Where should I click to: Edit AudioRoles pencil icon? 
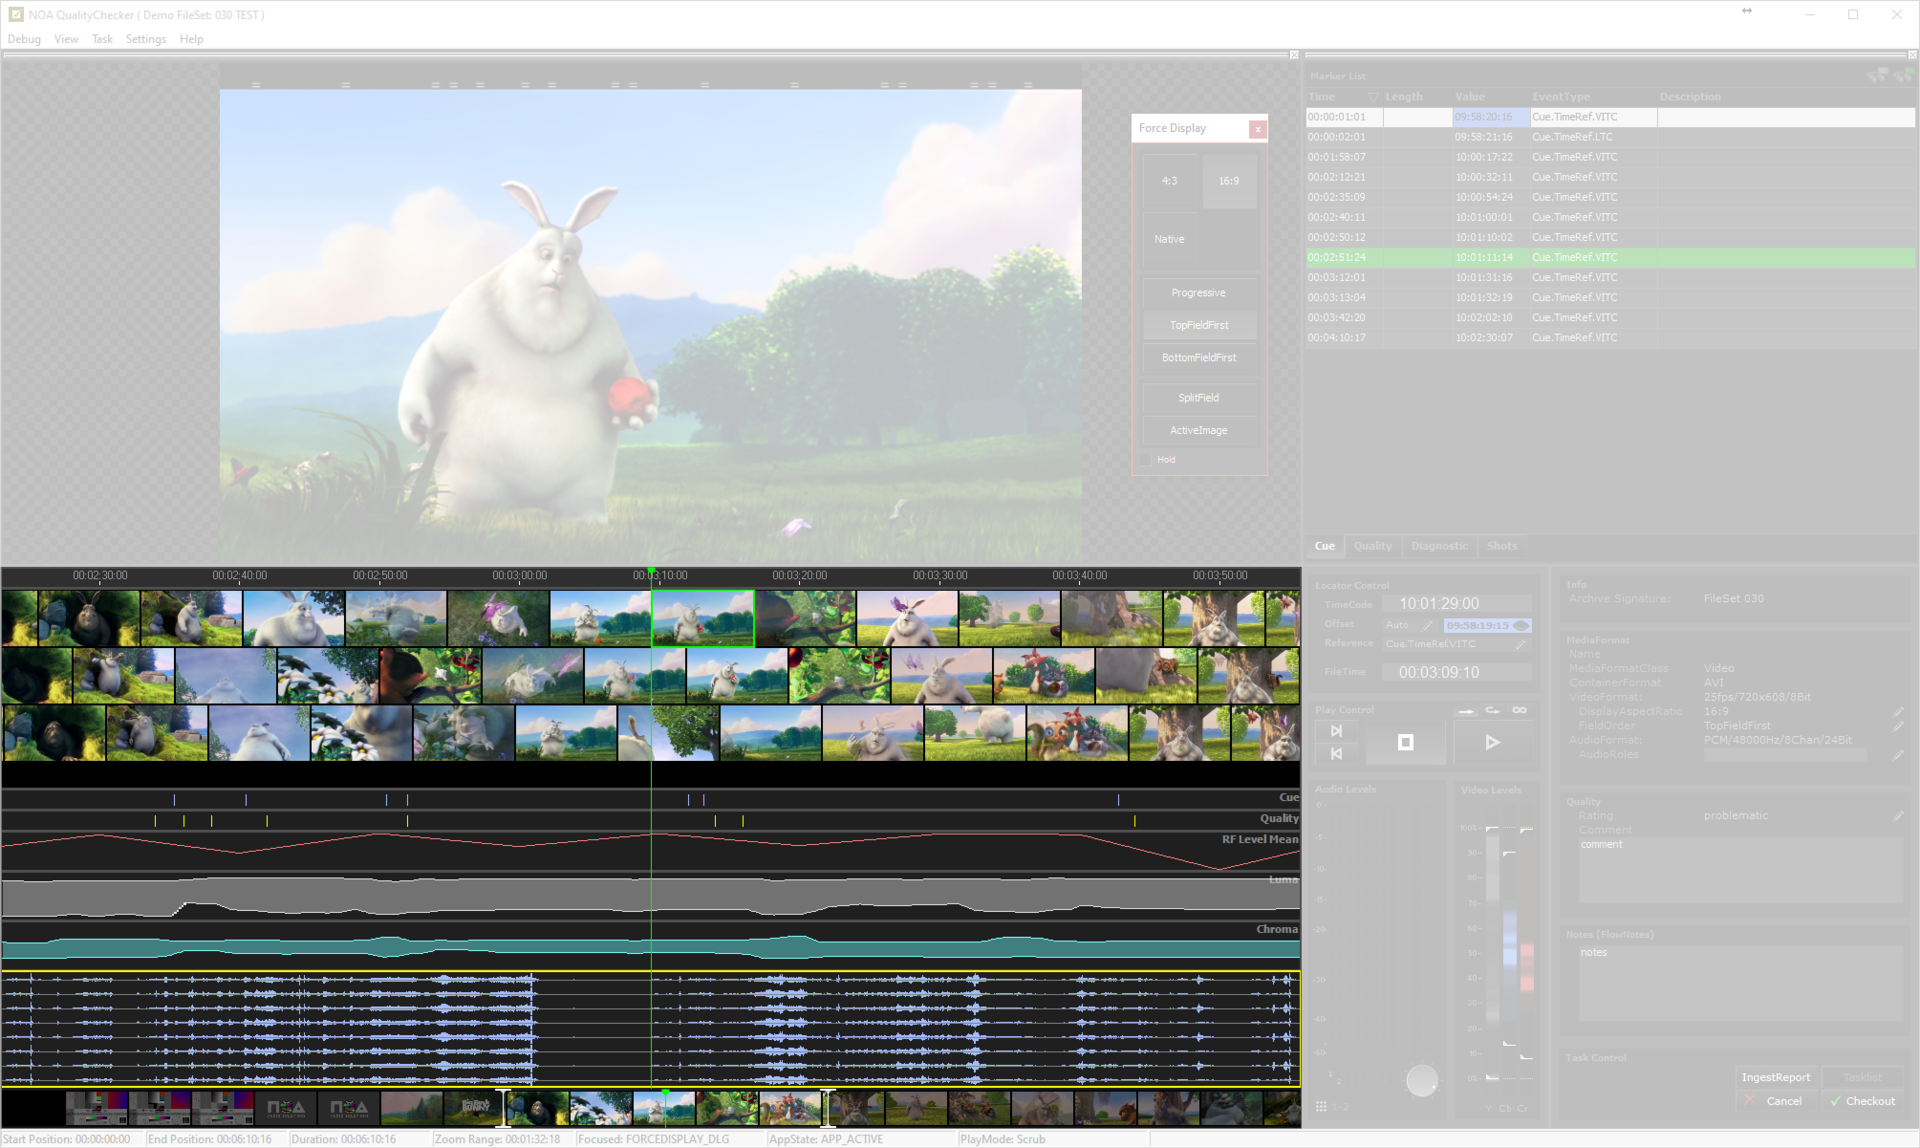click(x=1898, y=755)
